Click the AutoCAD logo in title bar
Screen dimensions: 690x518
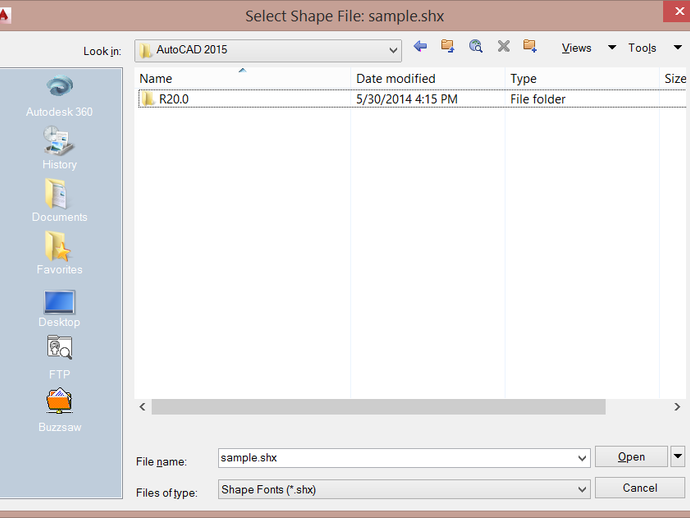click(x=4, y=15)
